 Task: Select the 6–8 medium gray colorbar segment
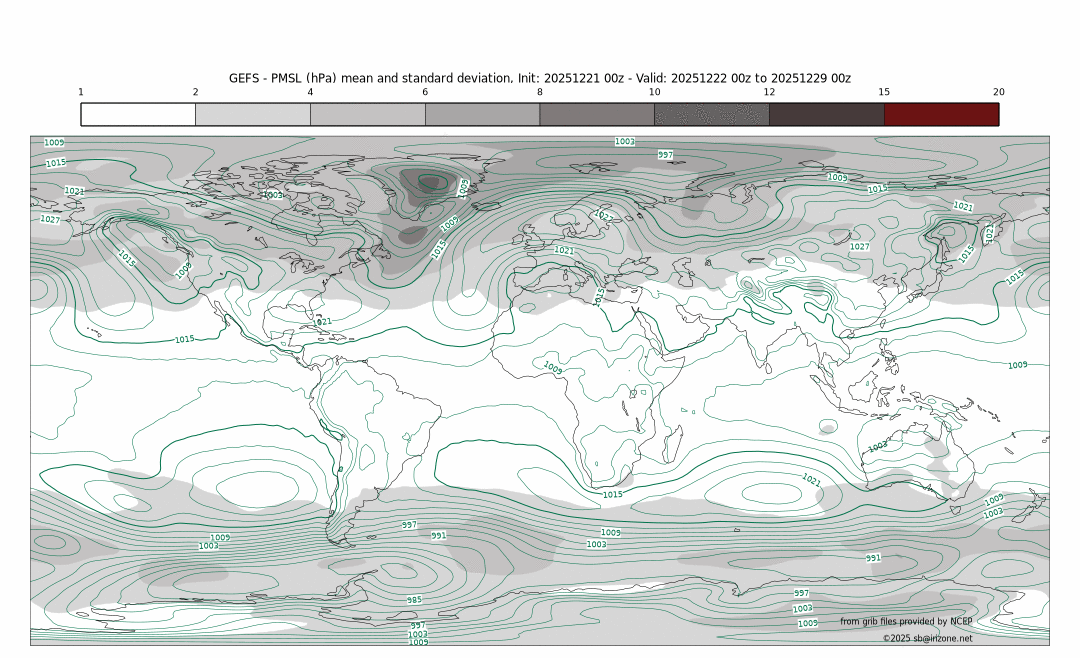click(x=482, y=114)
